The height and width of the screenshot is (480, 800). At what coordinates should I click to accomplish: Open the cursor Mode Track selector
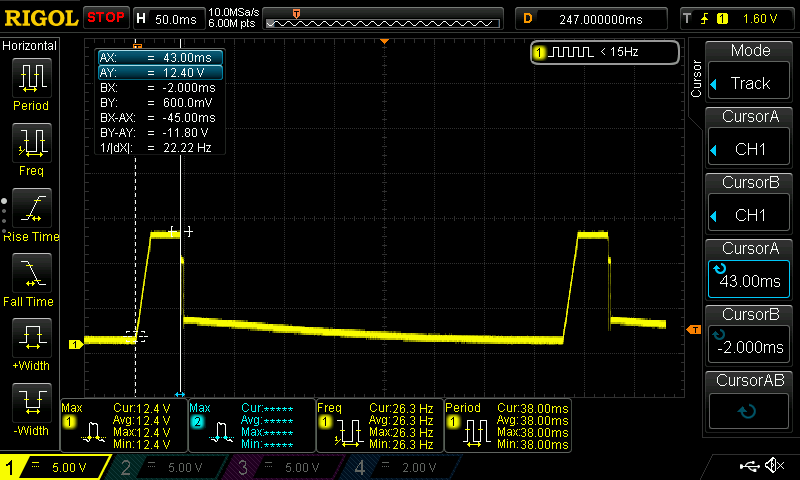pyautogui.click(x=750, y=73)
